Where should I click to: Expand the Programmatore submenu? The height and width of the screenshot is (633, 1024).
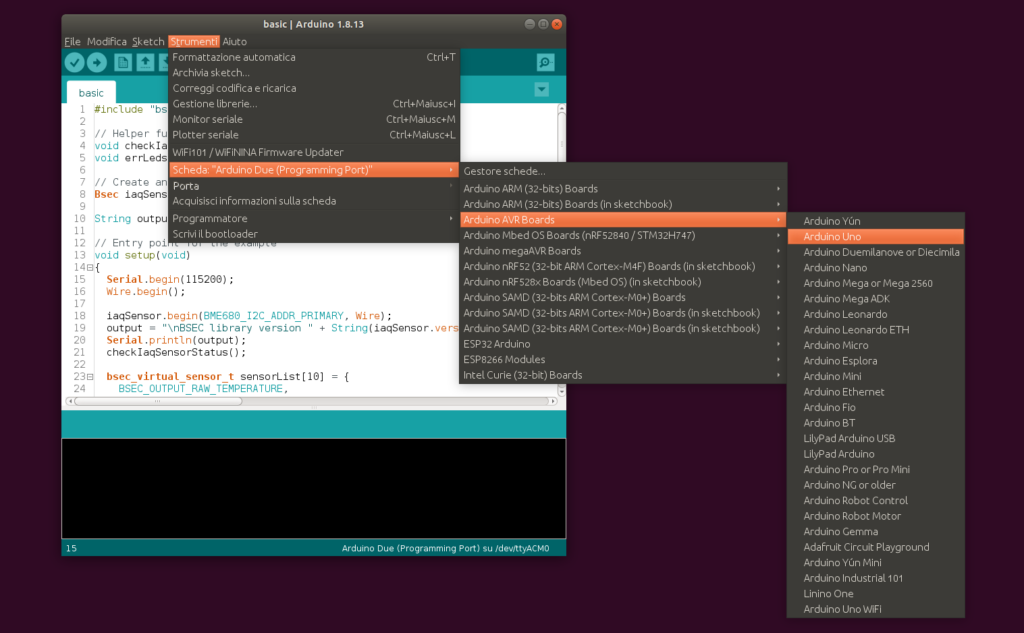pyautogui.click(x=313, y=218)
